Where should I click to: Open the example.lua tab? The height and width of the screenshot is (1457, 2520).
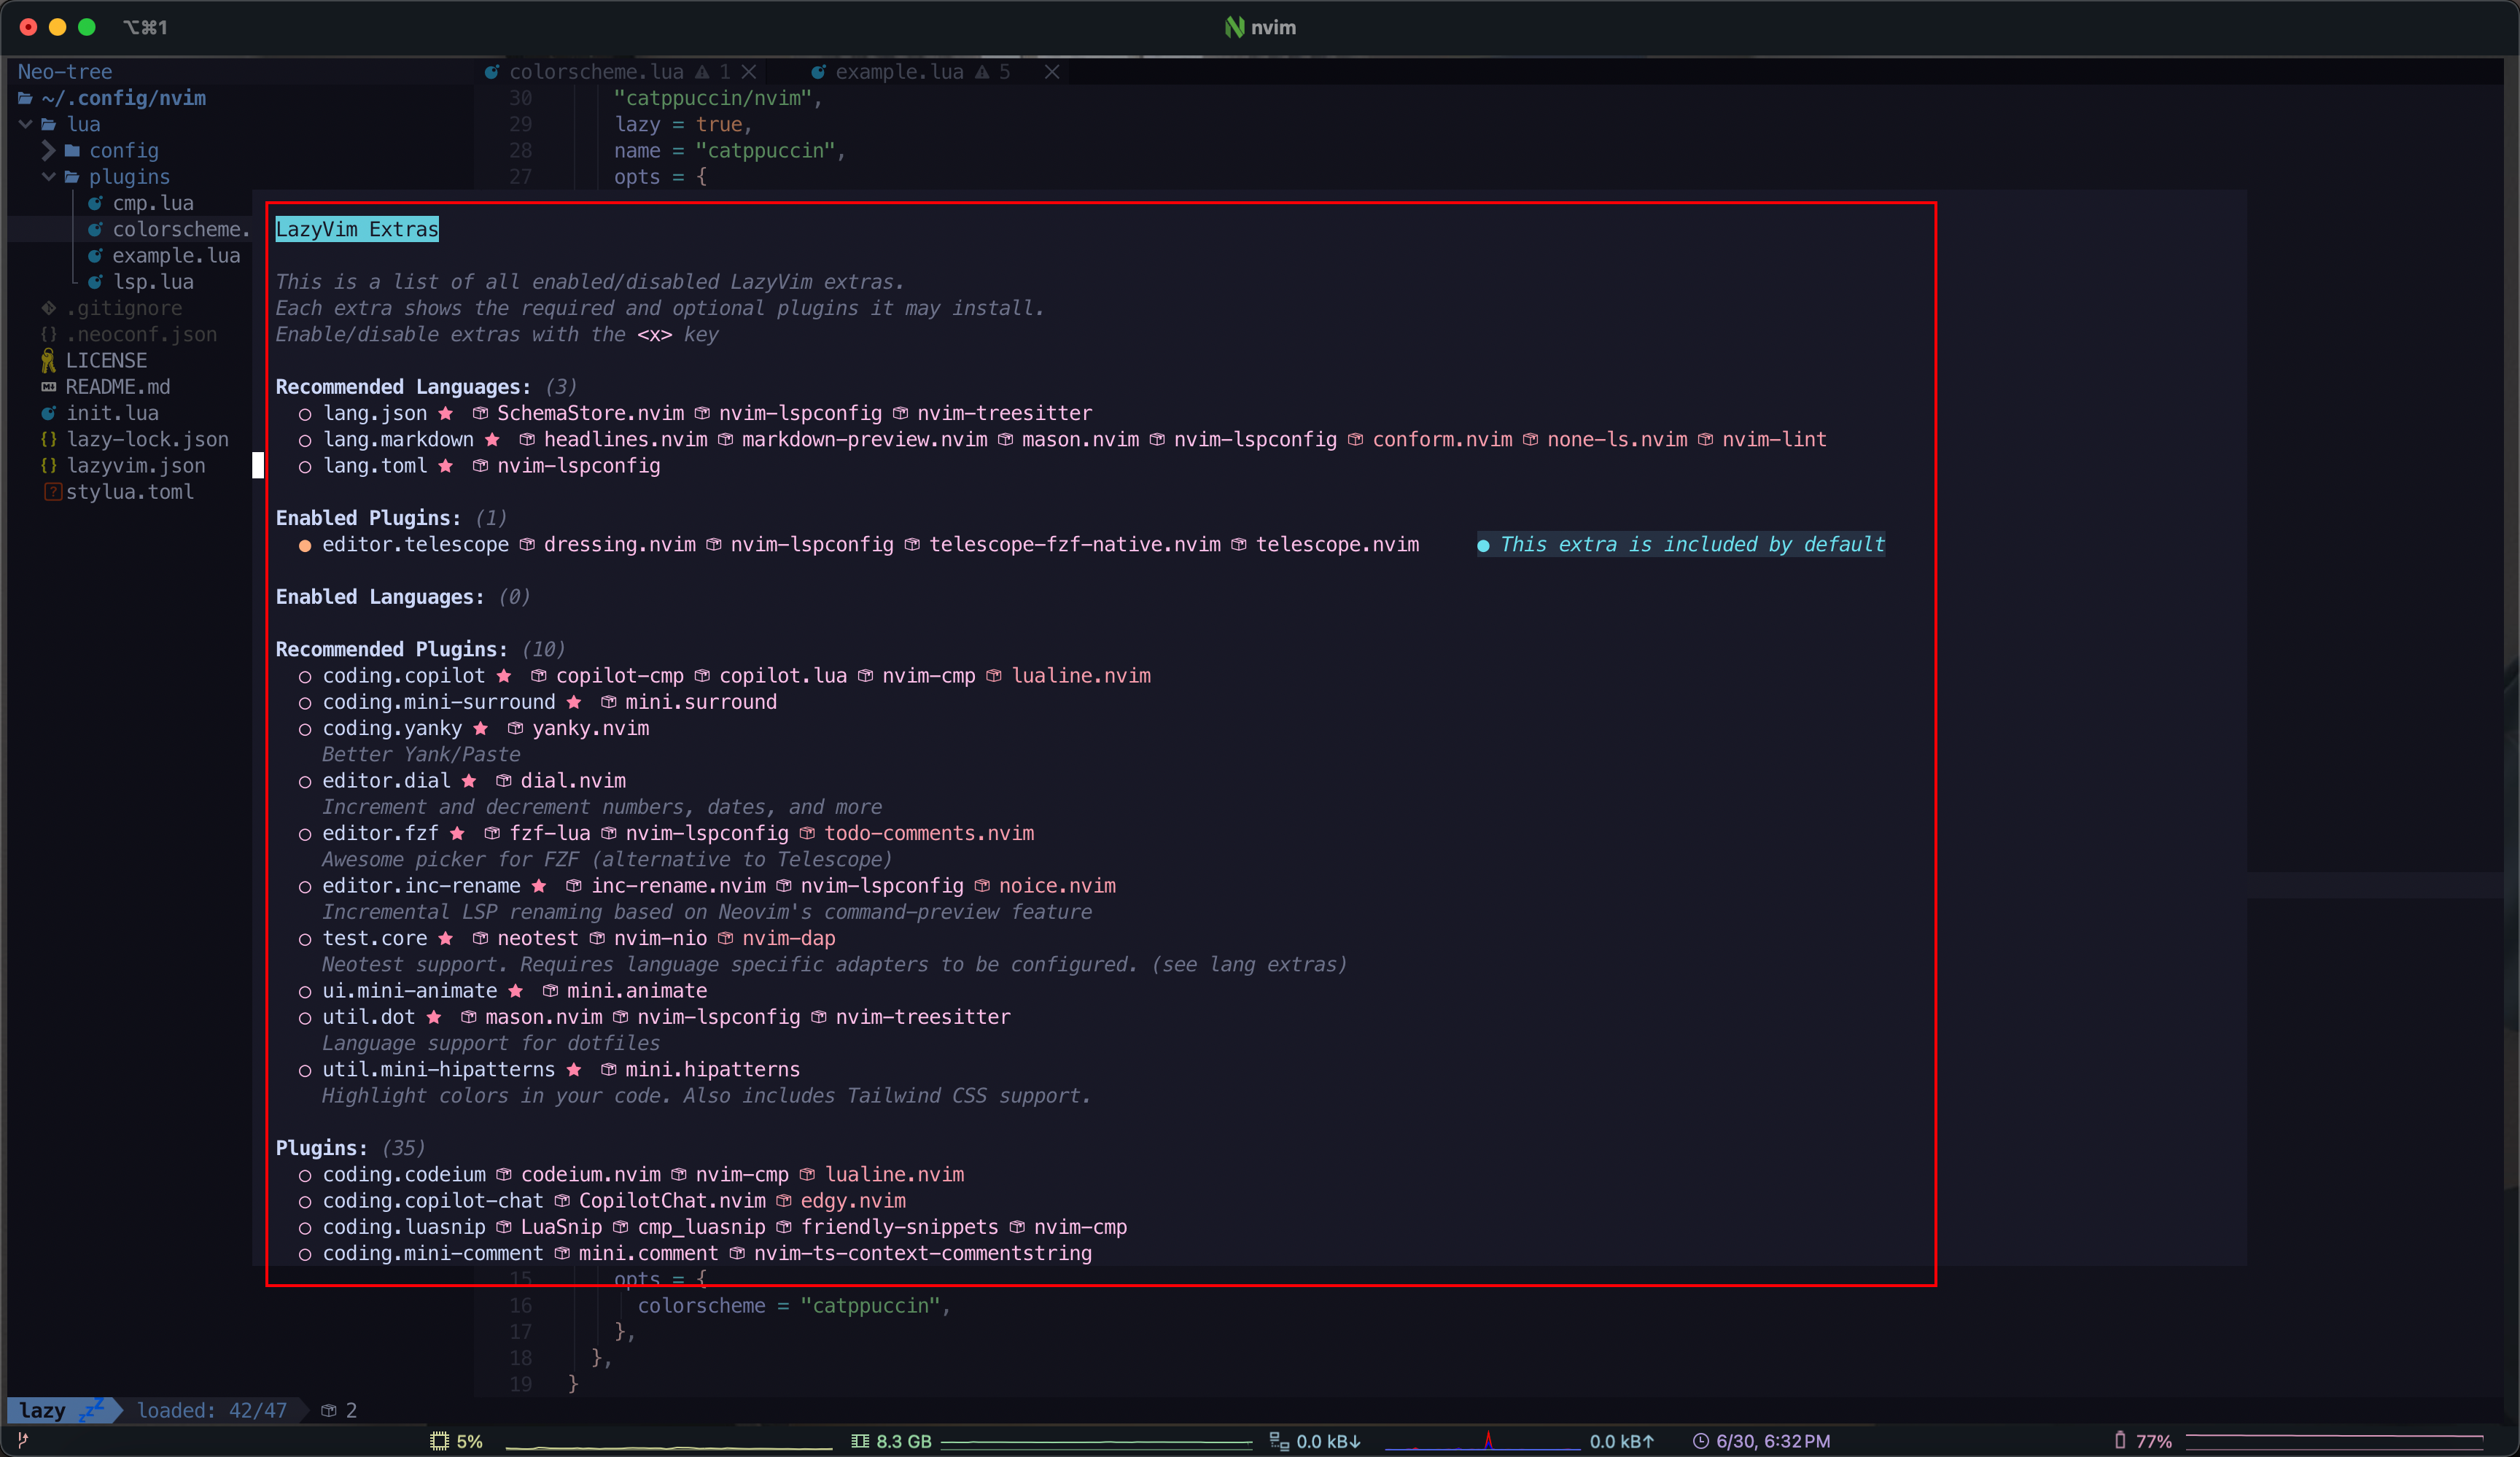pos(899,72)
